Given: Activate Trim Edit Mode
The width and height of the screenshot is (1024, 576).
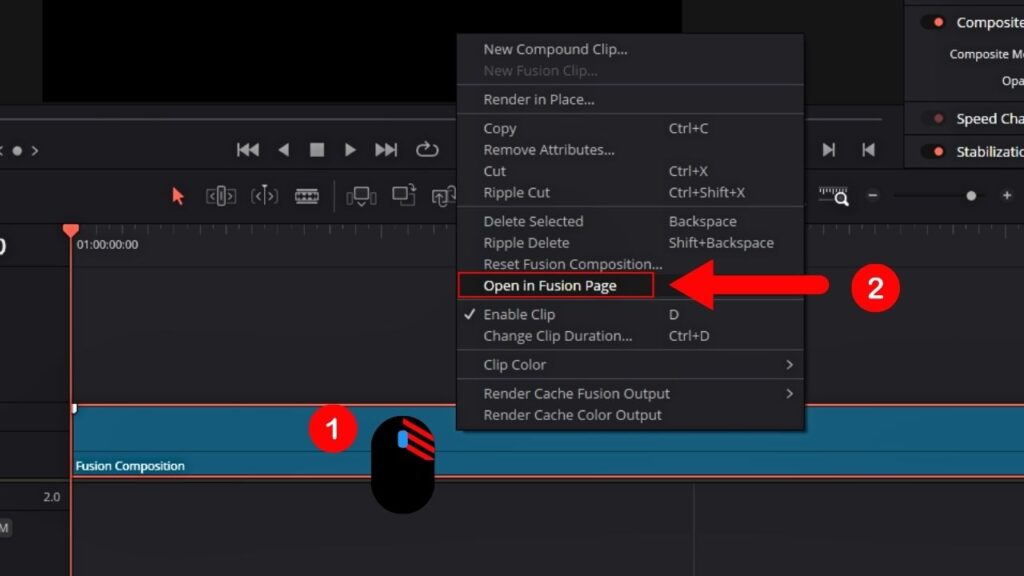Looking at the screenshot, I should coord(220,196).
